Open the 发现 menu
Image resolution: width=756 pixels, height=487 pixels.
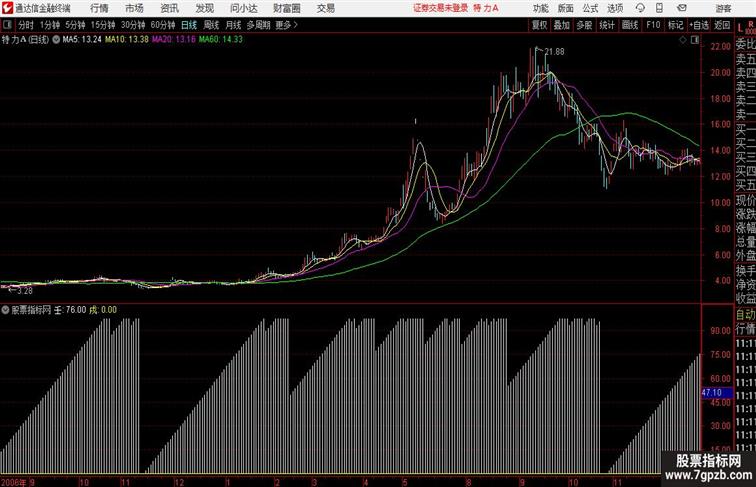[x=204, y=8]
